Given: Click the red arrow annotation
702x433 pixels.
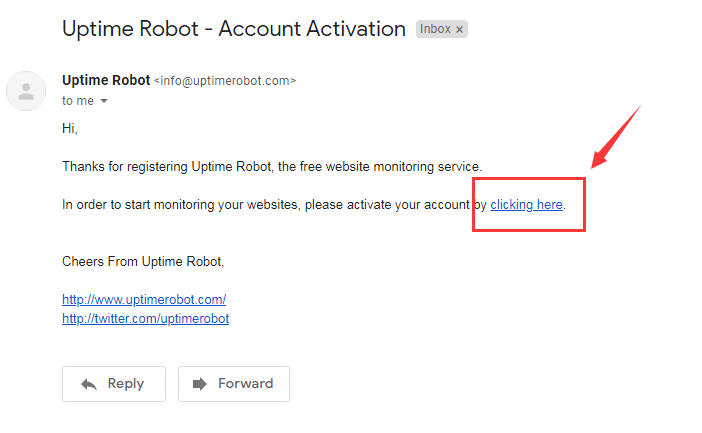Looking at the screenshot, I should point(615,138).
